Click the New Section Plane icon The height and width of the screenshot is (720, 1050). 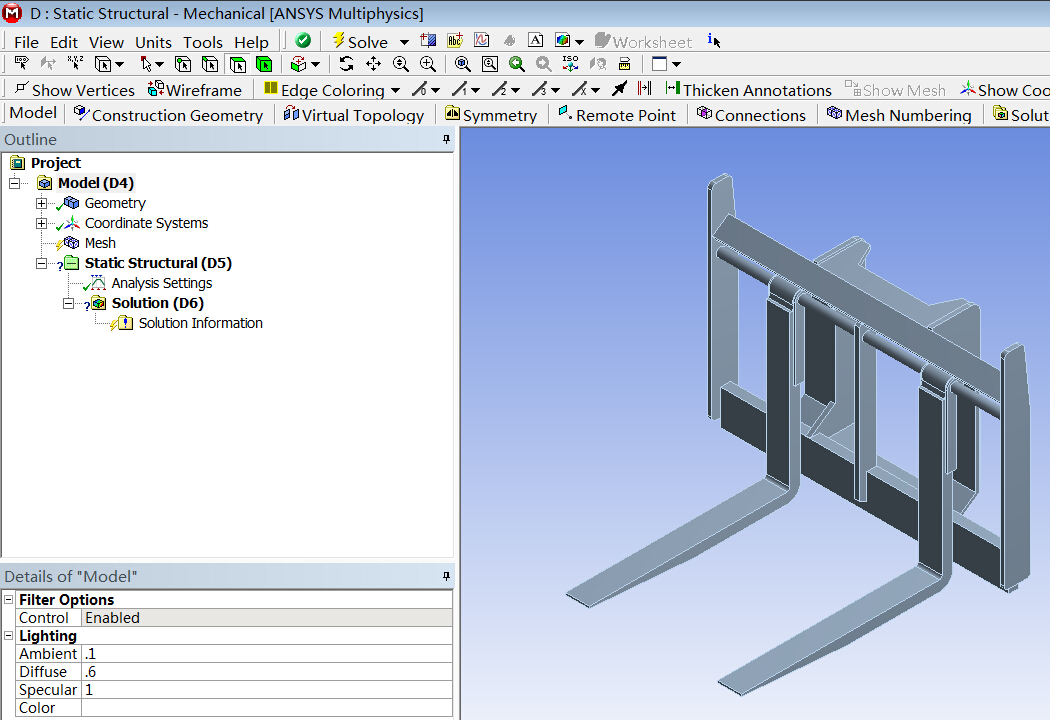tap(429, 41)
